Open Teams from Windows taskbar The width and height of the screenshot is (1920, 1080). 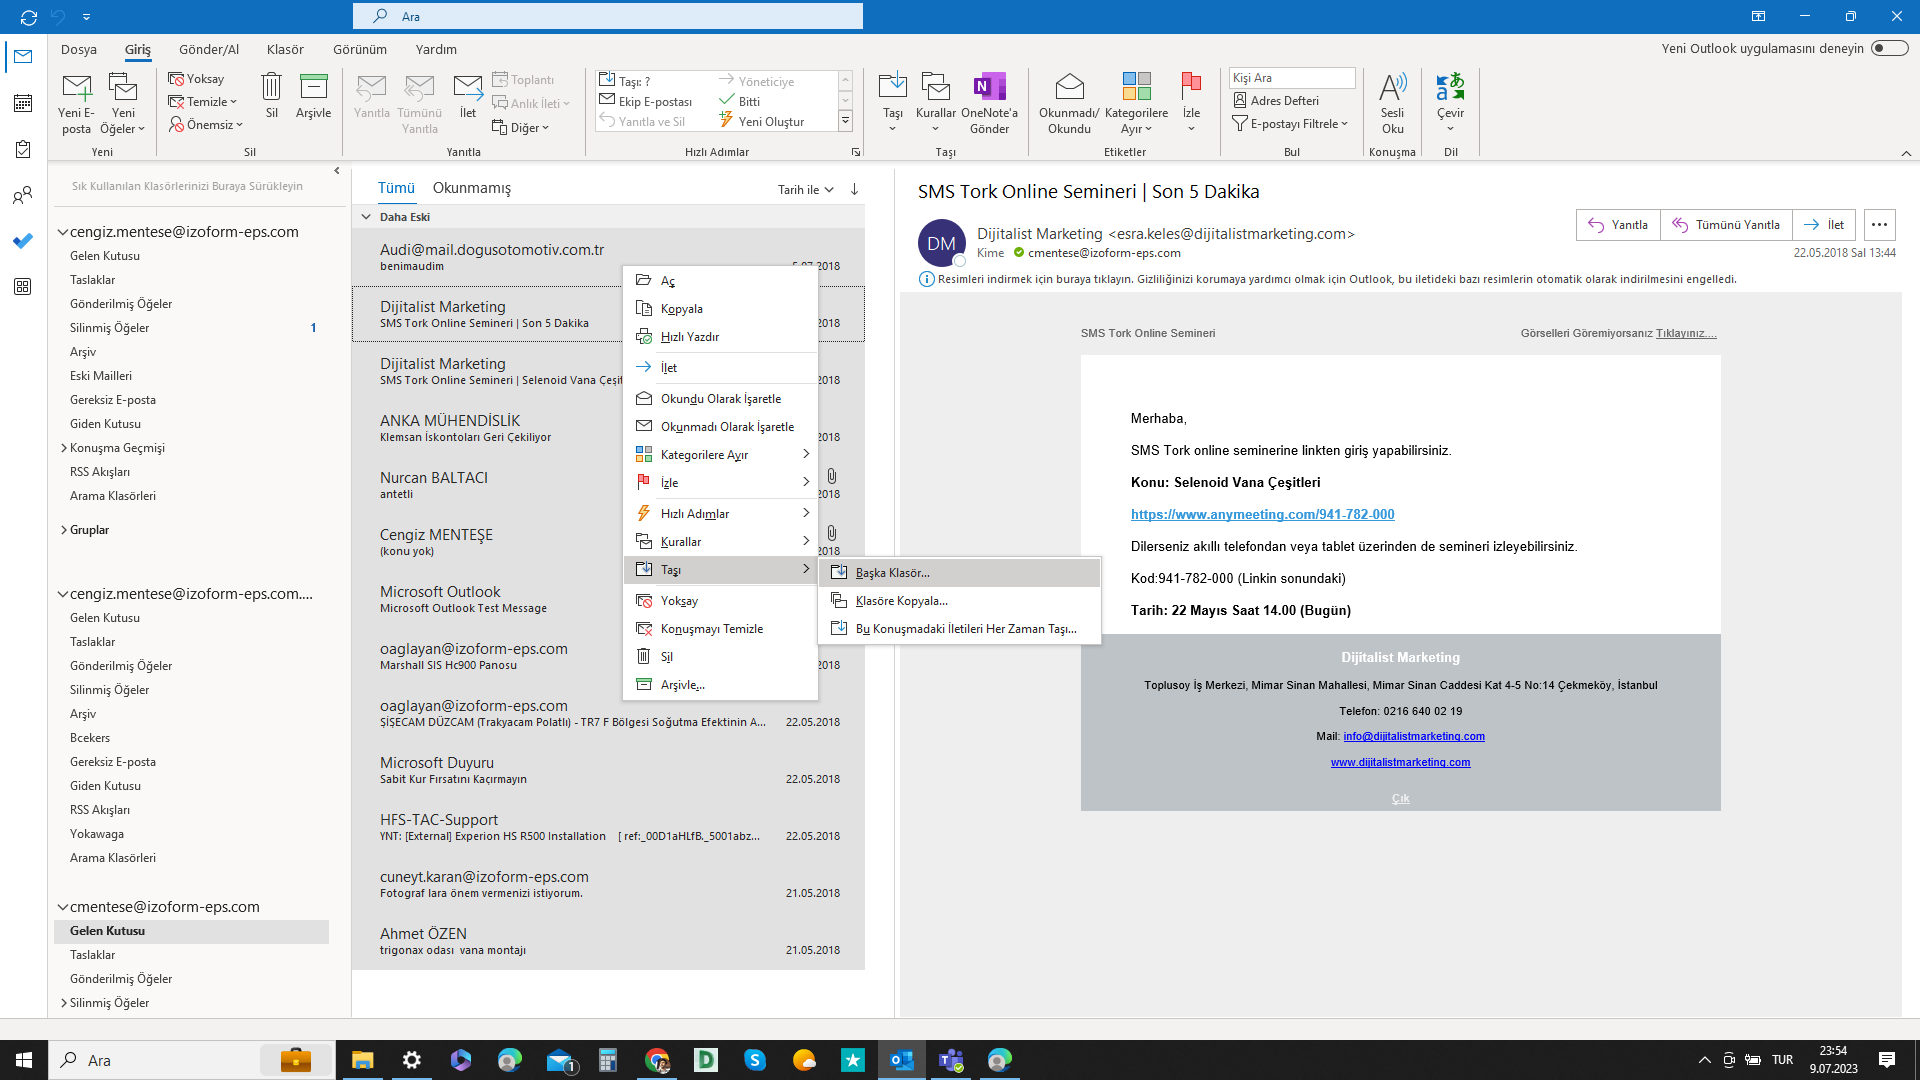tap(951, 1060)
